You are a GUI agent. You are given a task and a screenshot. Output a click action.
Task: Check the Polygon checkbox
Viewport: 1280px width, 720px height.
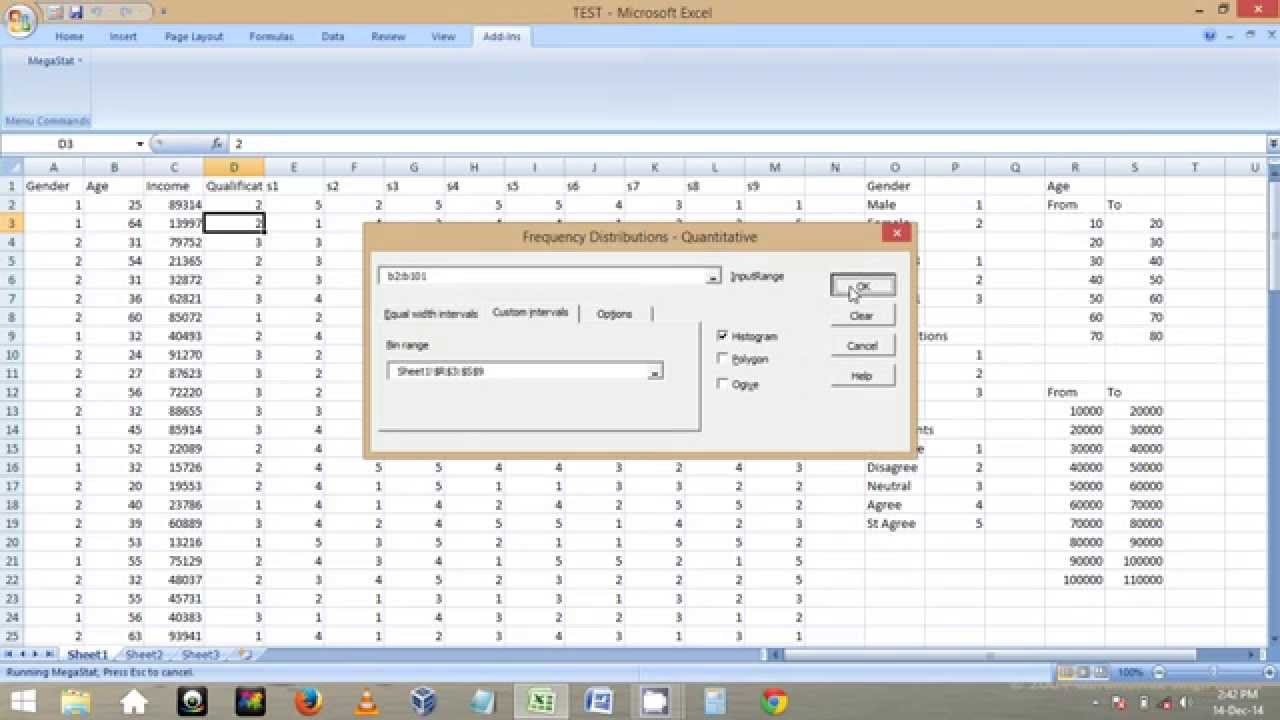722,359
